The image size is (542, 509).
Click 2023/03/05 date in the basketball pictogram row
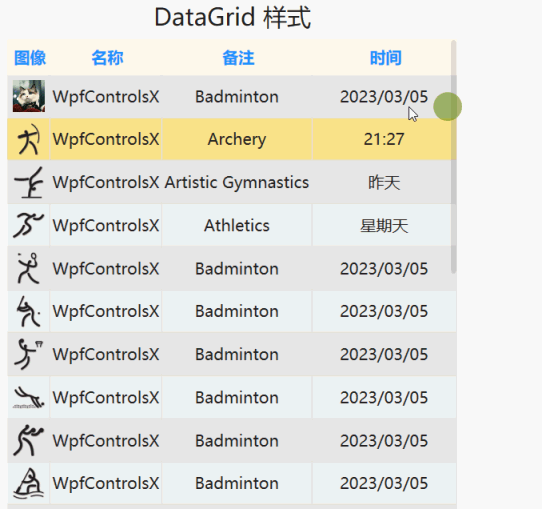(x=384, y=354)
